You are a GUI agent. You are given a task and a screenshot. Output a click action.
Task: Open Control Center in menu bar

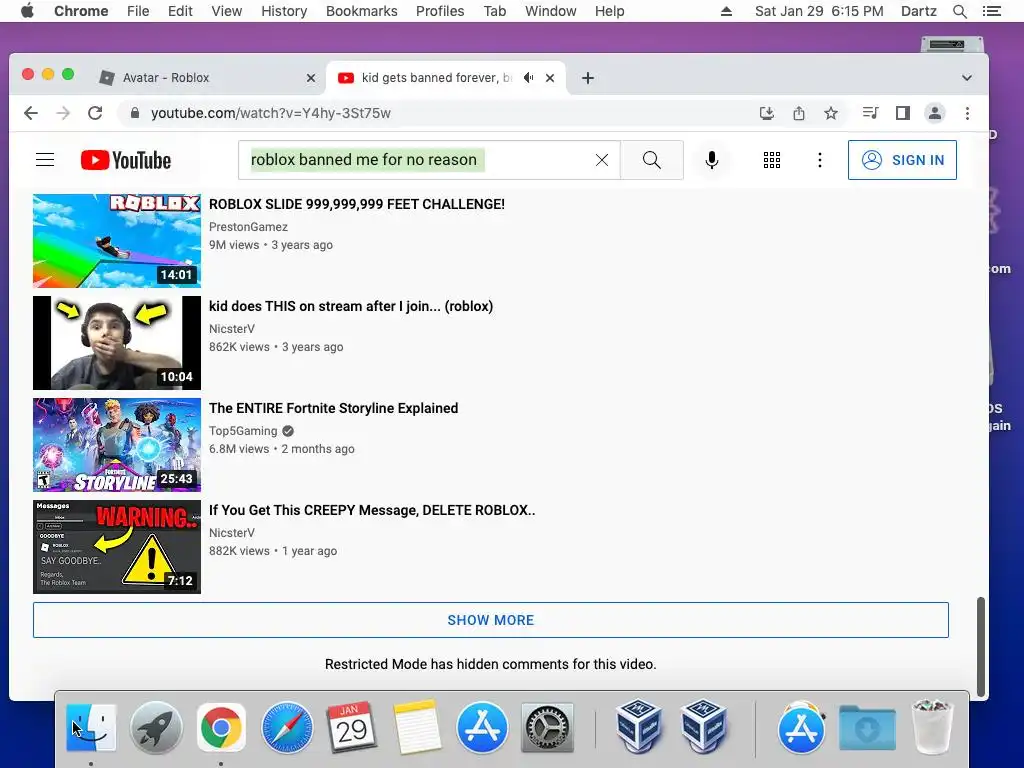[991, 11]
